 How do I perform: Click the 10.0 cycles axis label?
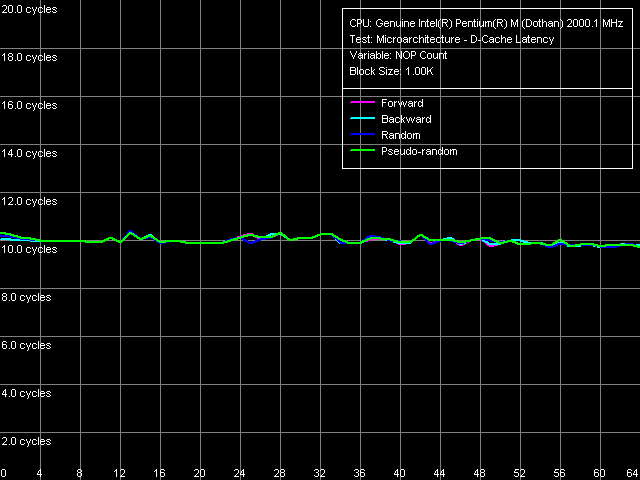(29, 249)
